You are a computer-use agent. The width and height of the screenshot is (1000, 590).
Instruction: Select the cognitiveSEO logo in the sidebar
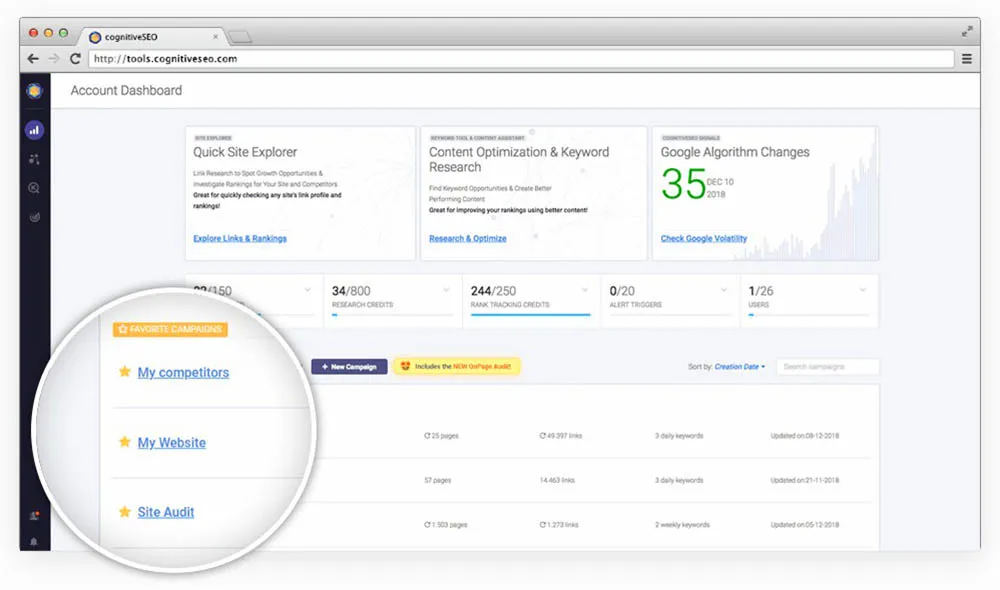(x=36, y=91)
